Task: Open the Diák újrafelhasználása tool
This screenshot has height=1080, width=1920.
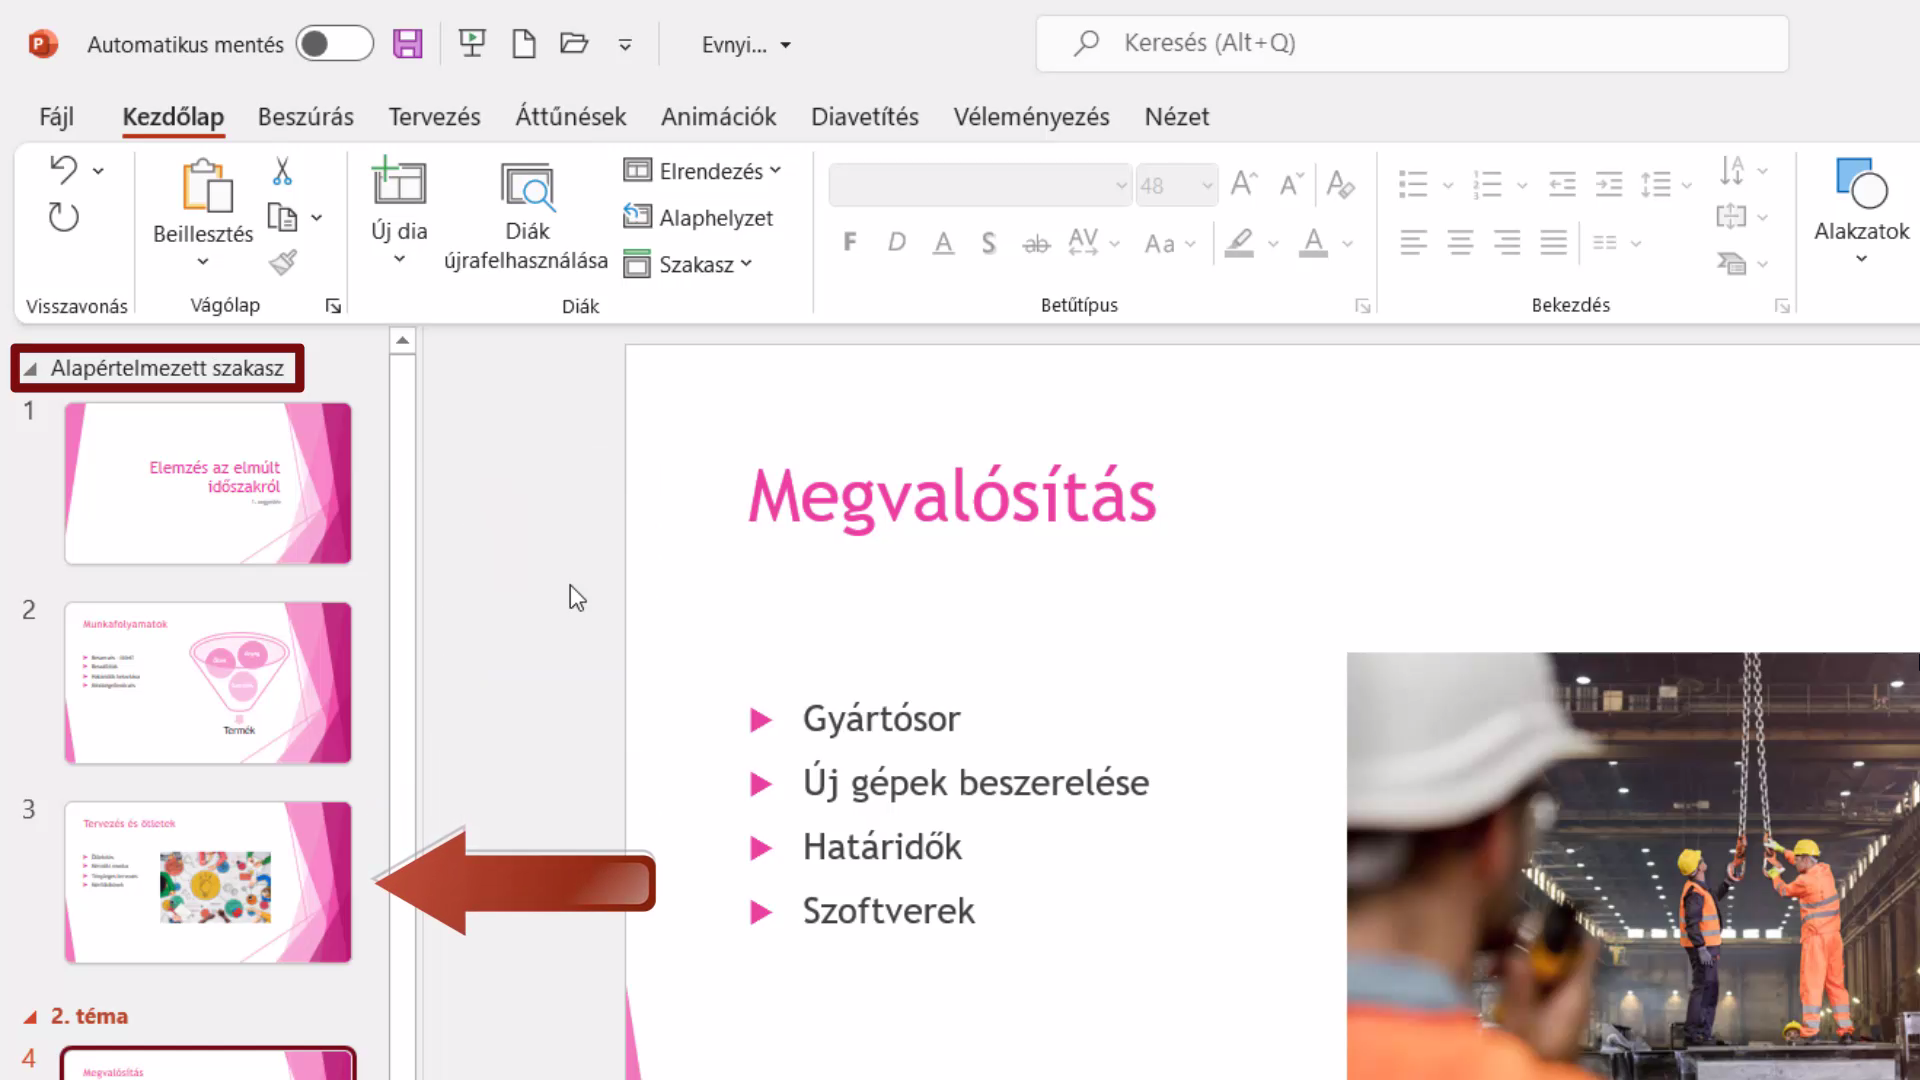Action: coord(526,217)
